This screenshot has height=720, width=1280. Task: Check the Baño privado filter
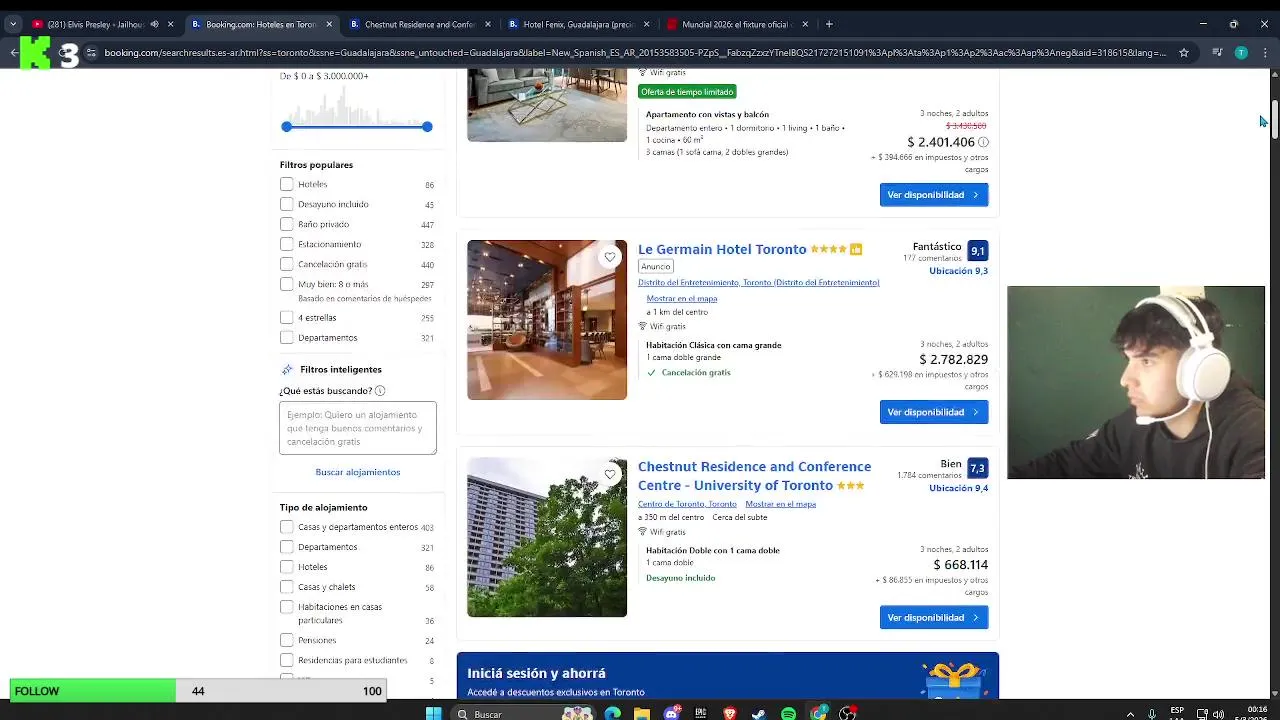(287, 224)
